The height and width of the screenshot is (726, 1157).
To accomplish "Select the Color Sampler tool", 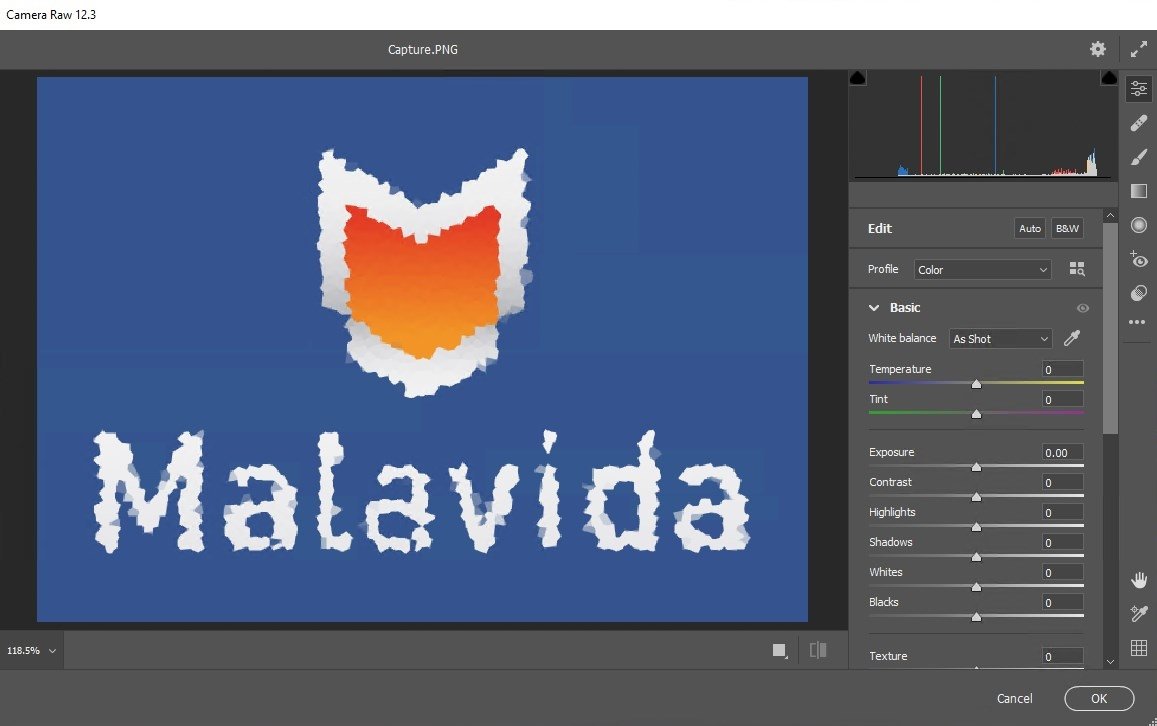I will click(x=1139, y=613).
